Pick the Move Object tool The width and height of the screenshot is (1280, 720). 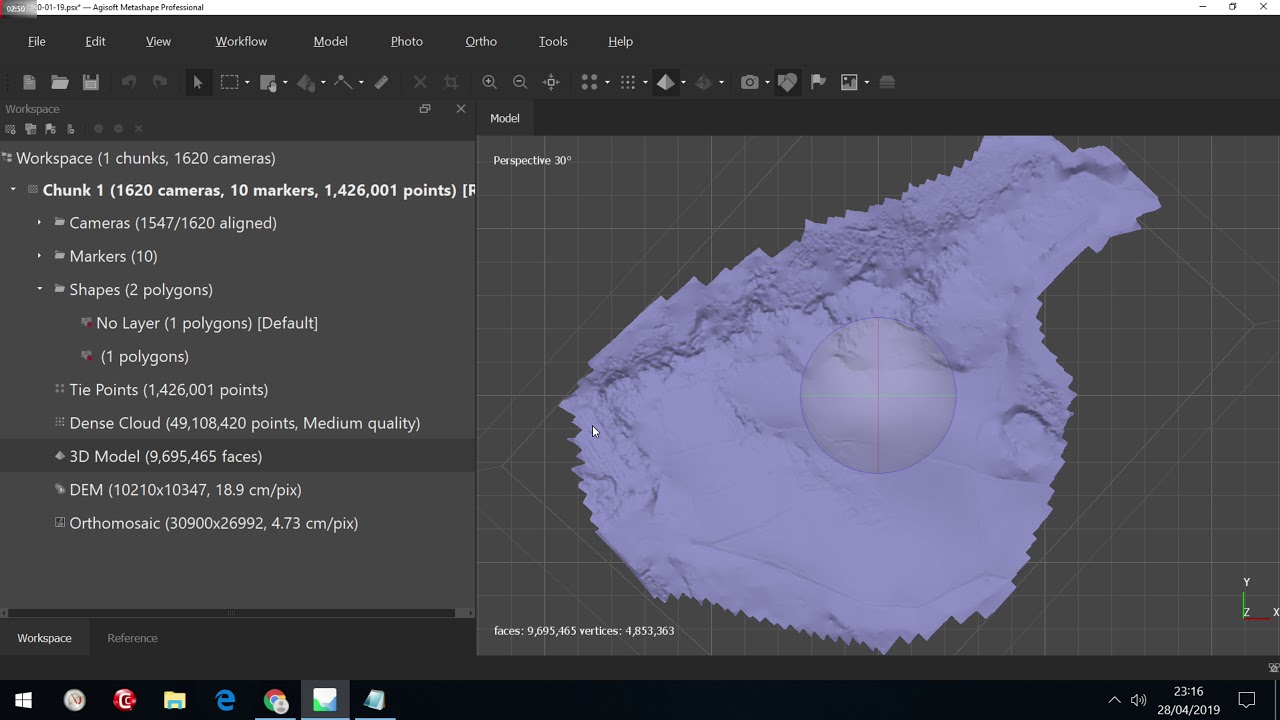tap(306, 82)
